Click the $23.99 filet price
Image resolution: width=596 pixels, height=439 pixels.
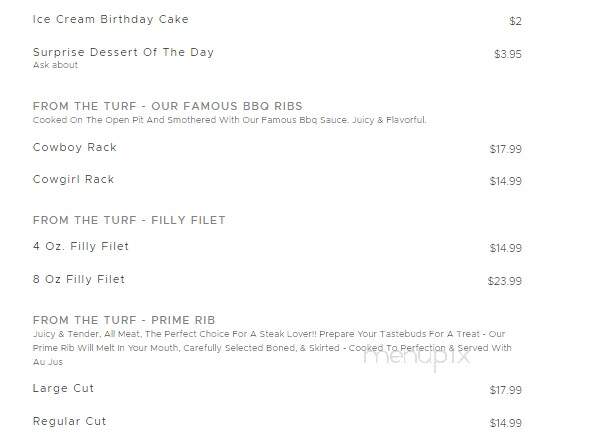(505, 282)
